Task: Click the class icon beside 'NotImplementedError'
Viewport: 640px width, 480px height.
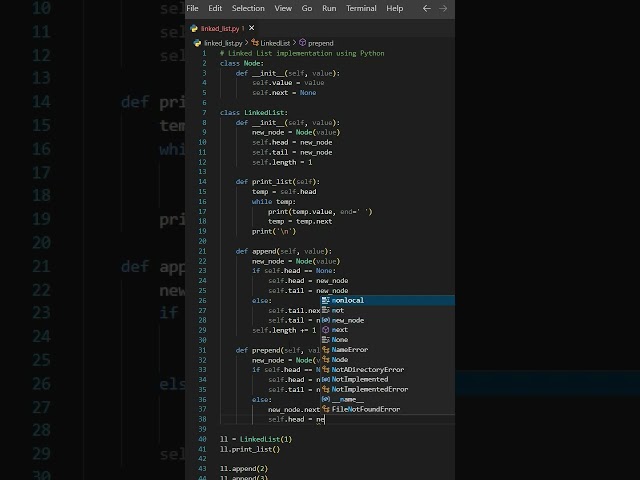Action: pyautogui.click(x=325, y=389)
